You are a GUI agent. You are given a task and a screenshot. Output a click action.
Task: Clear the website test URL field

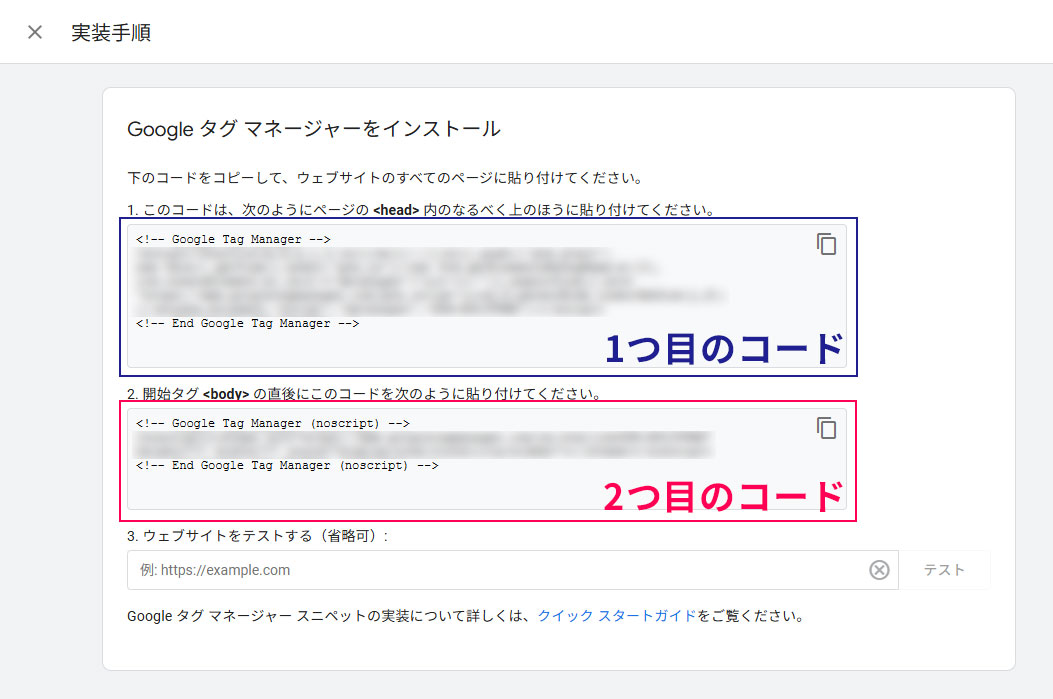[x=879, y=570]
